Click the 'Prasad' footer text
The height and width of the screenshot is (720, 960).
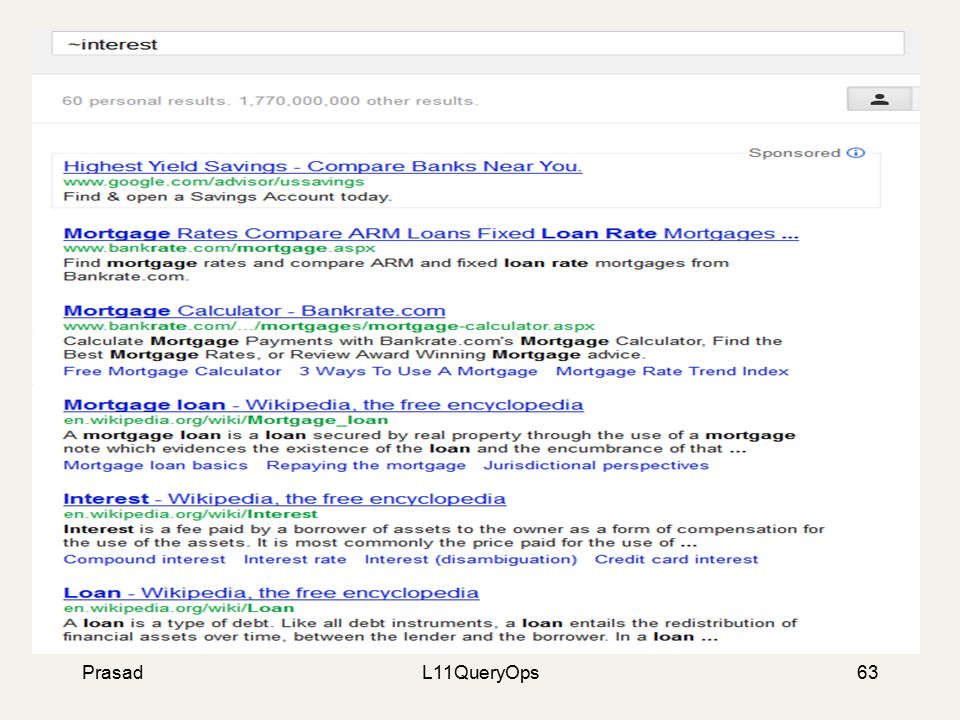pos(112,672)
